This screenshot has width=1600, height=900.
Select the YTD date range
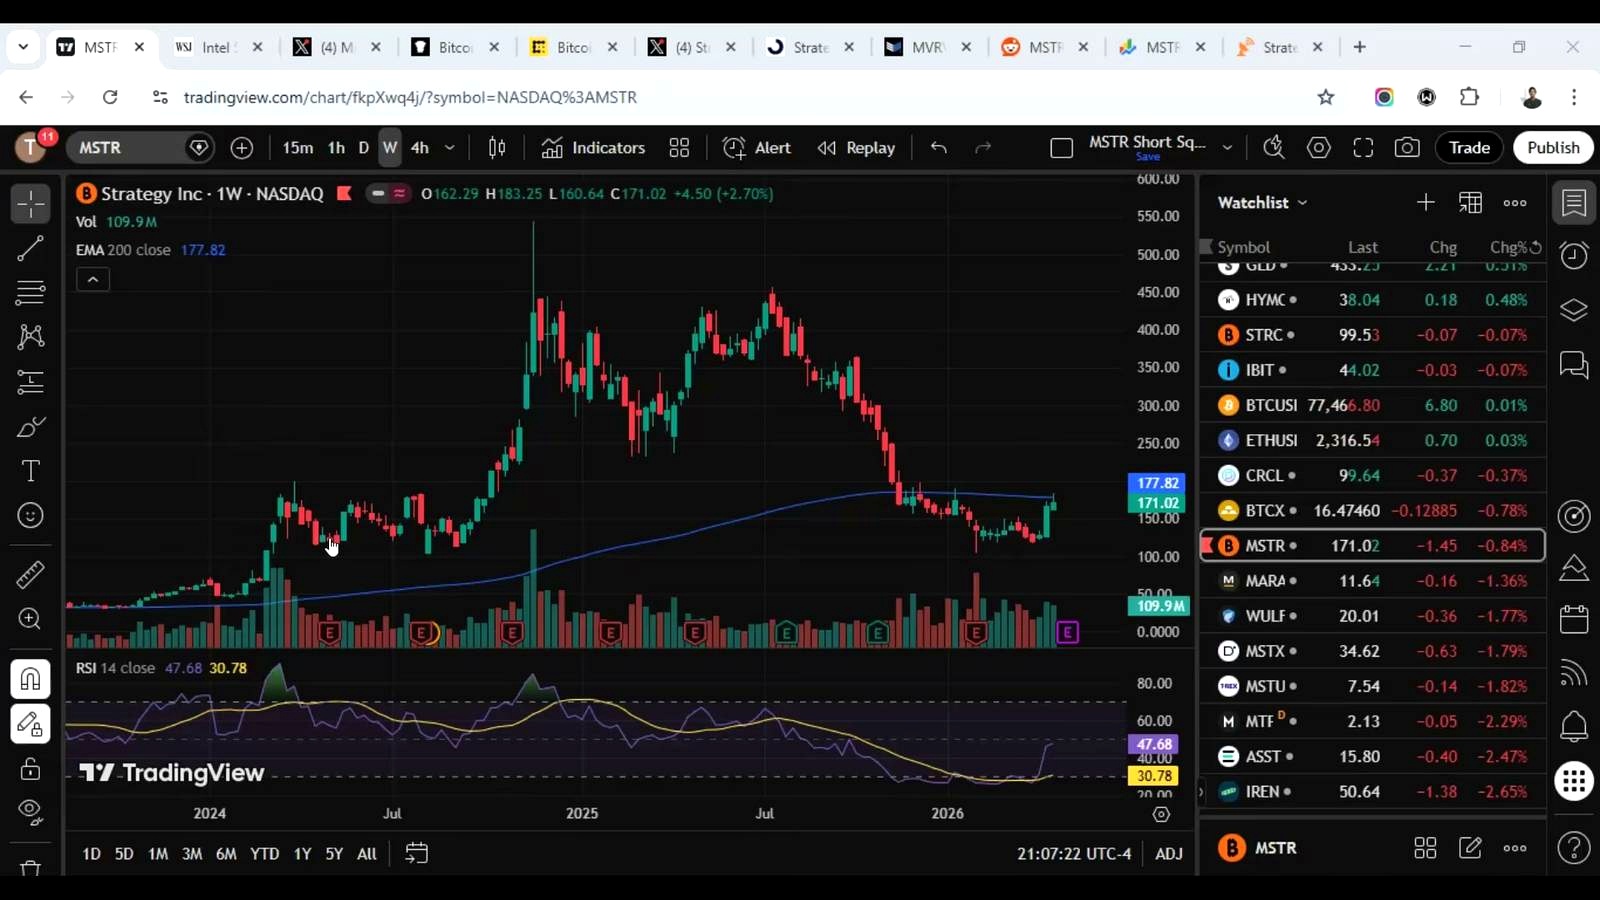click(x=264, y=853)
